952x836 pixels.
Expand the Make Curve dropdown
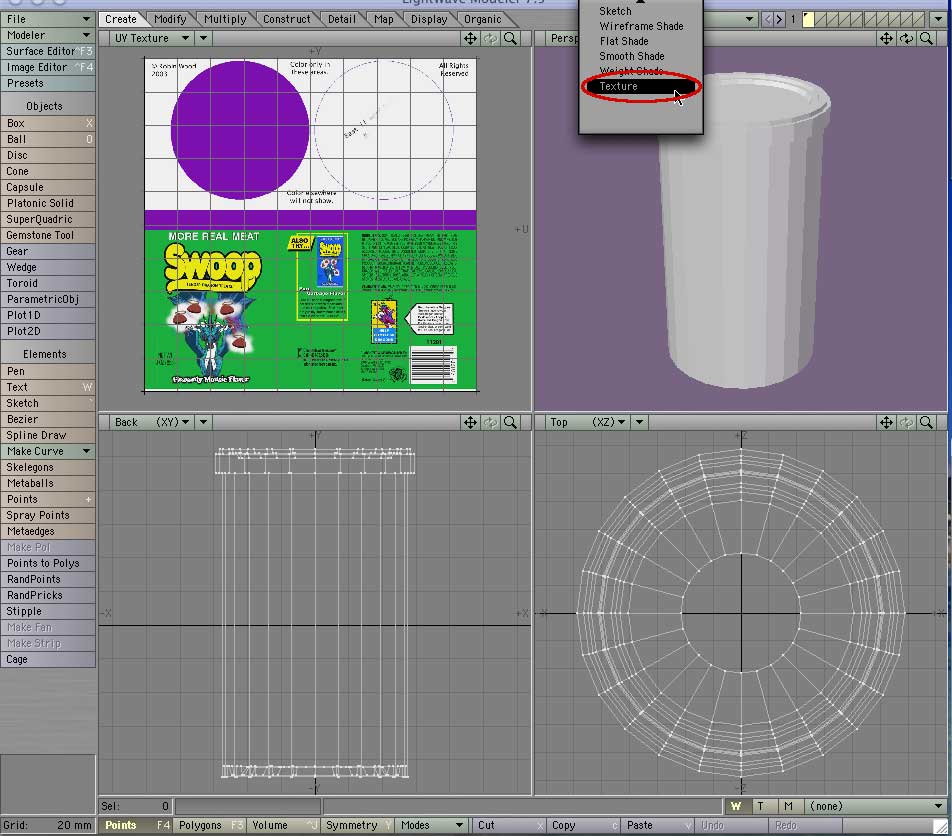[x=48, y=452]
